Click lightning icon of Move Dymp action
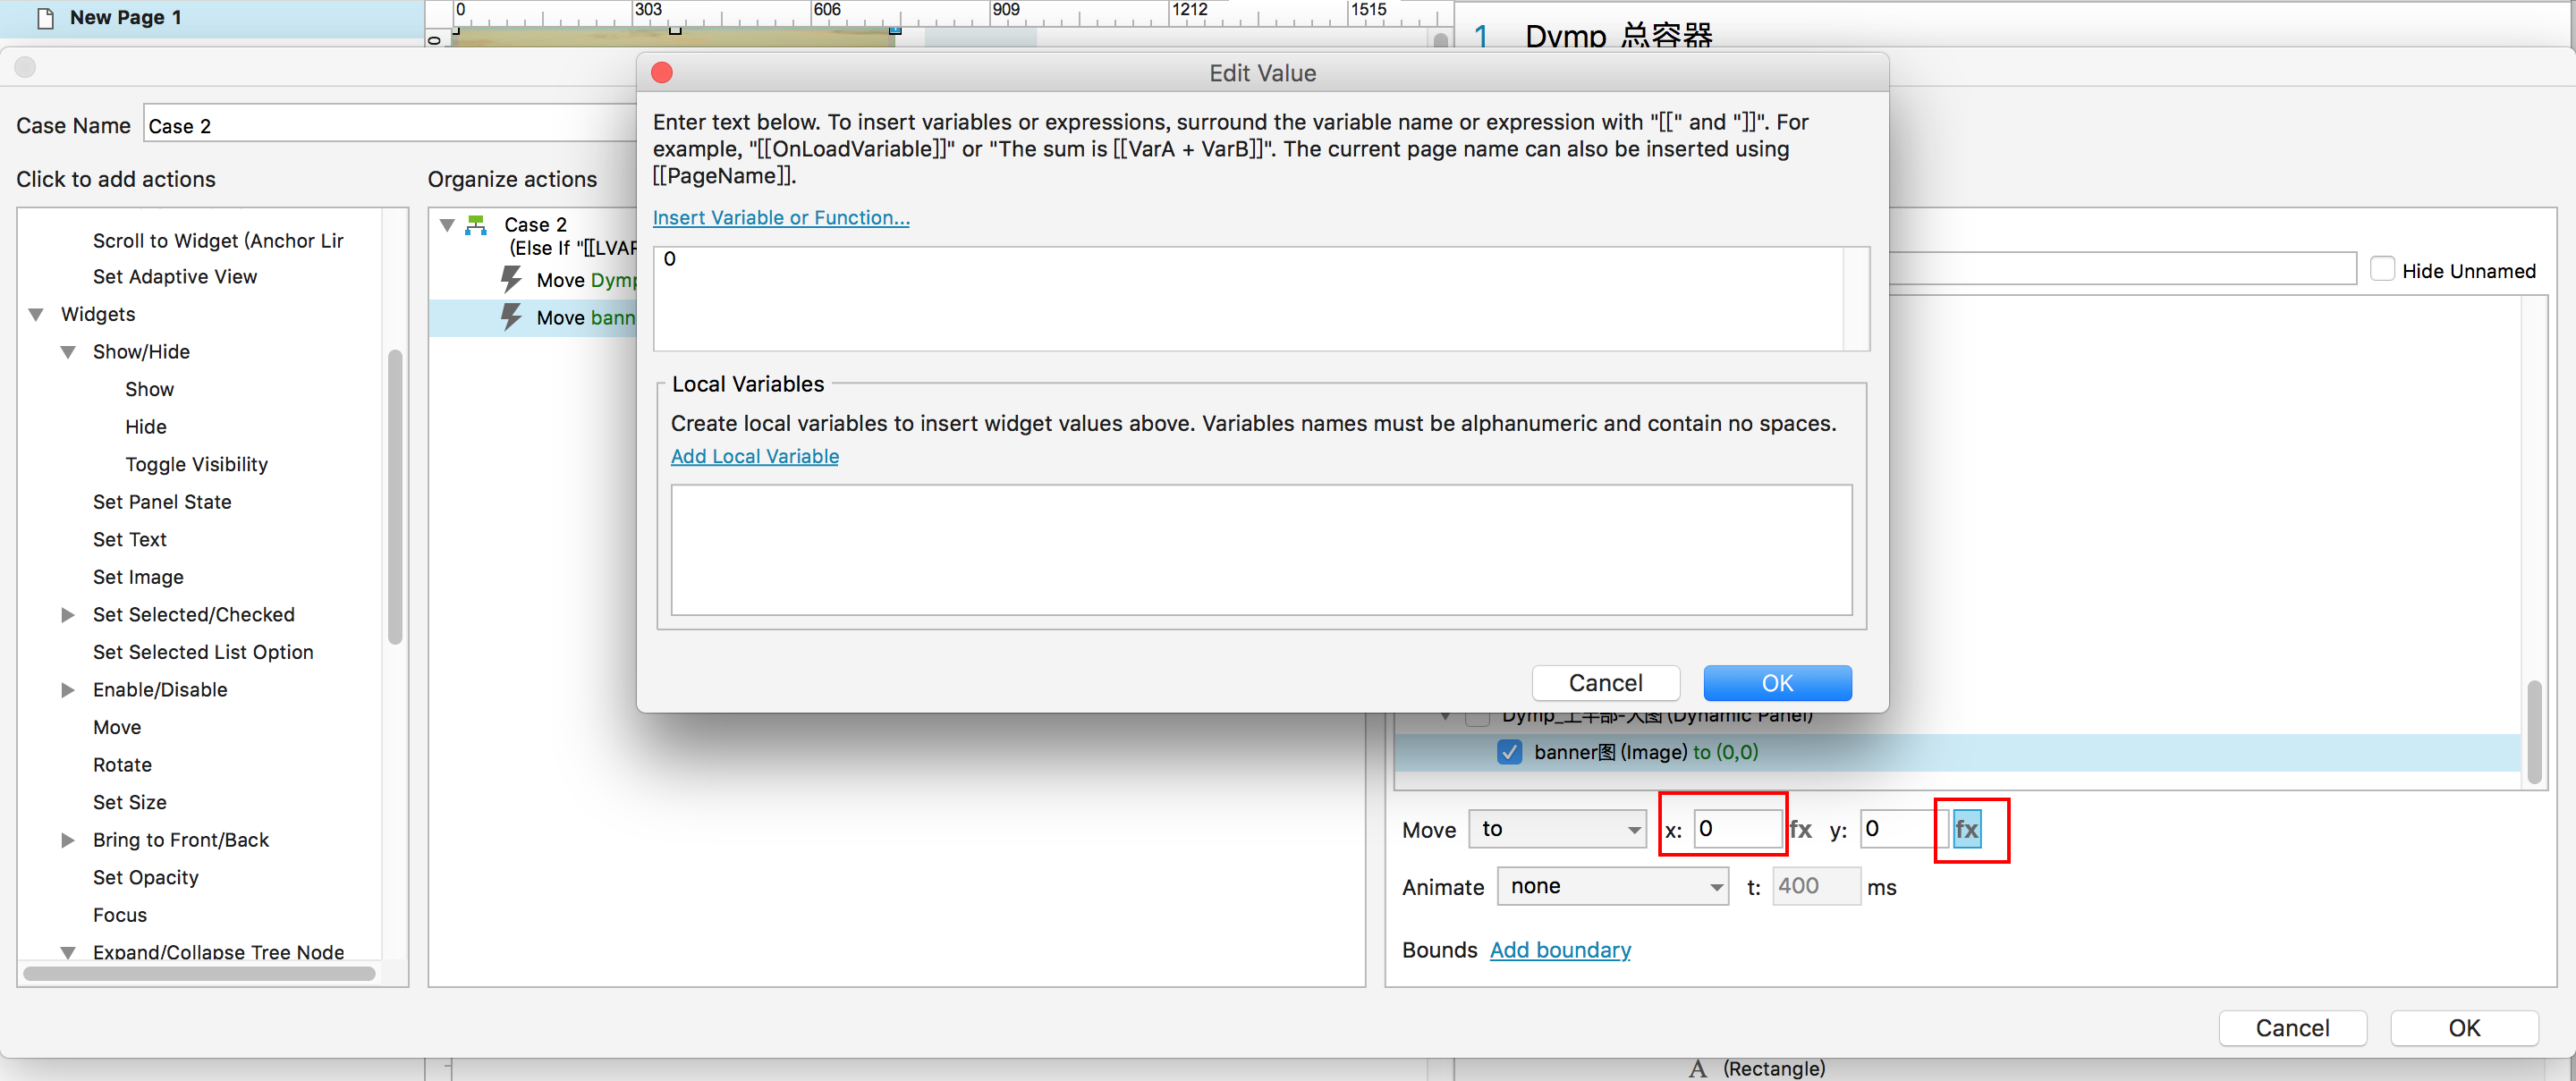 [x=511, y=279]
